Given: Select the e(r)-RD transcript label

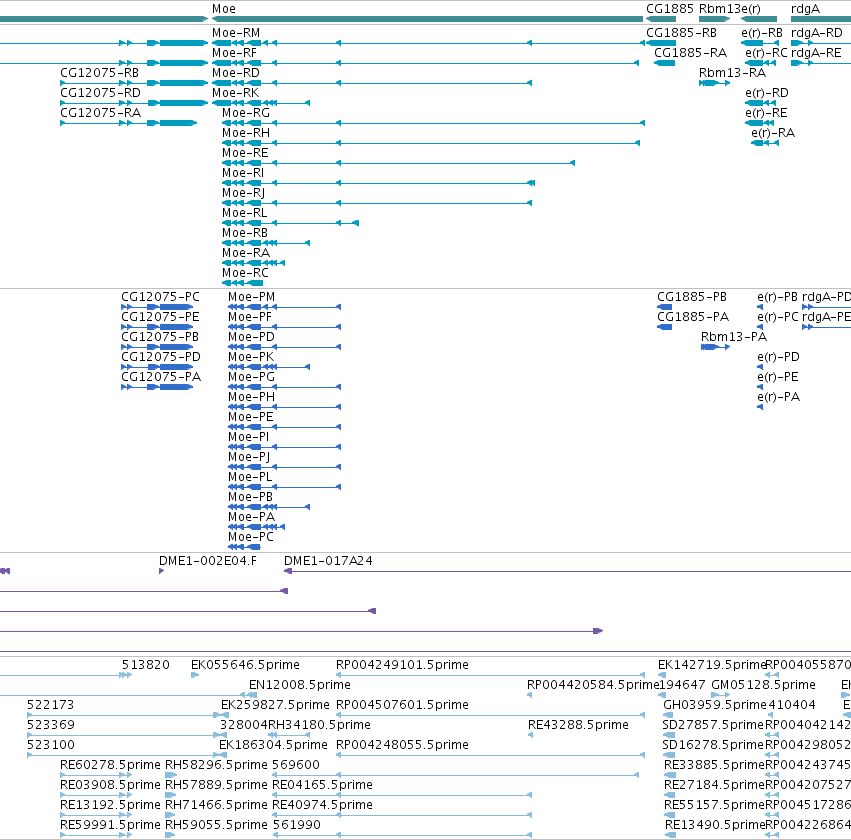Looking at the screenshot, I should [766, 93].
